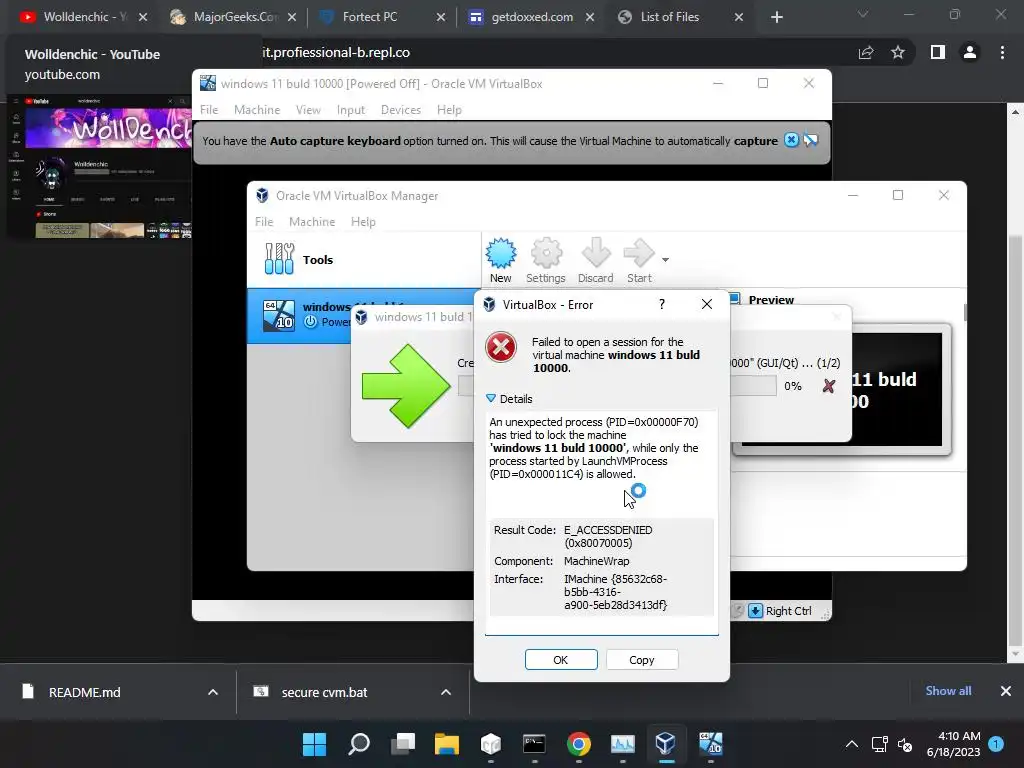The image size is (1024, 768).
Task: Open the Machine menu in the VM window
Action: 257,110
